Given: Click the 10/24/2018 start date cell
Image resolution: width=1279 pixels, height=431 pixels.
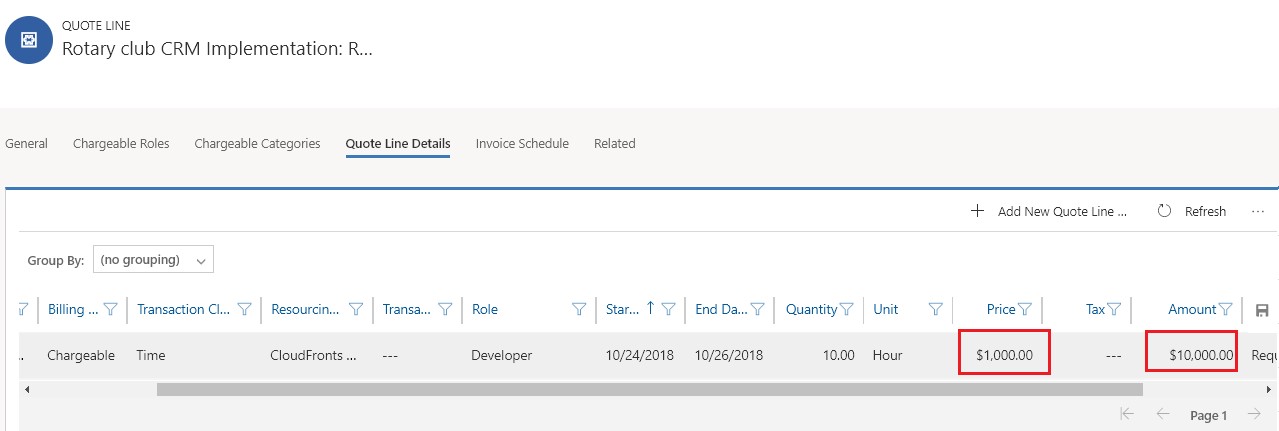Looking at the screenshot, I should 638,355.
